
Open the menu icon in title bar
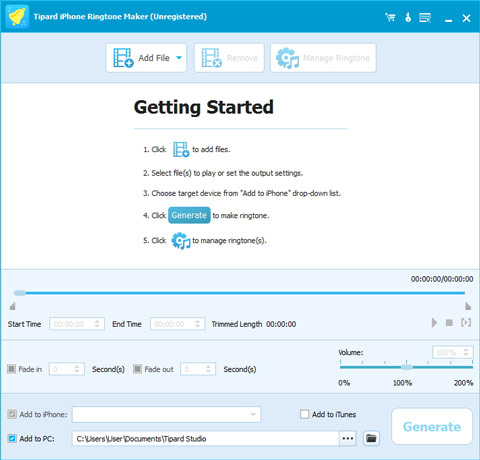pyautogui.click(x=425, y=18)
